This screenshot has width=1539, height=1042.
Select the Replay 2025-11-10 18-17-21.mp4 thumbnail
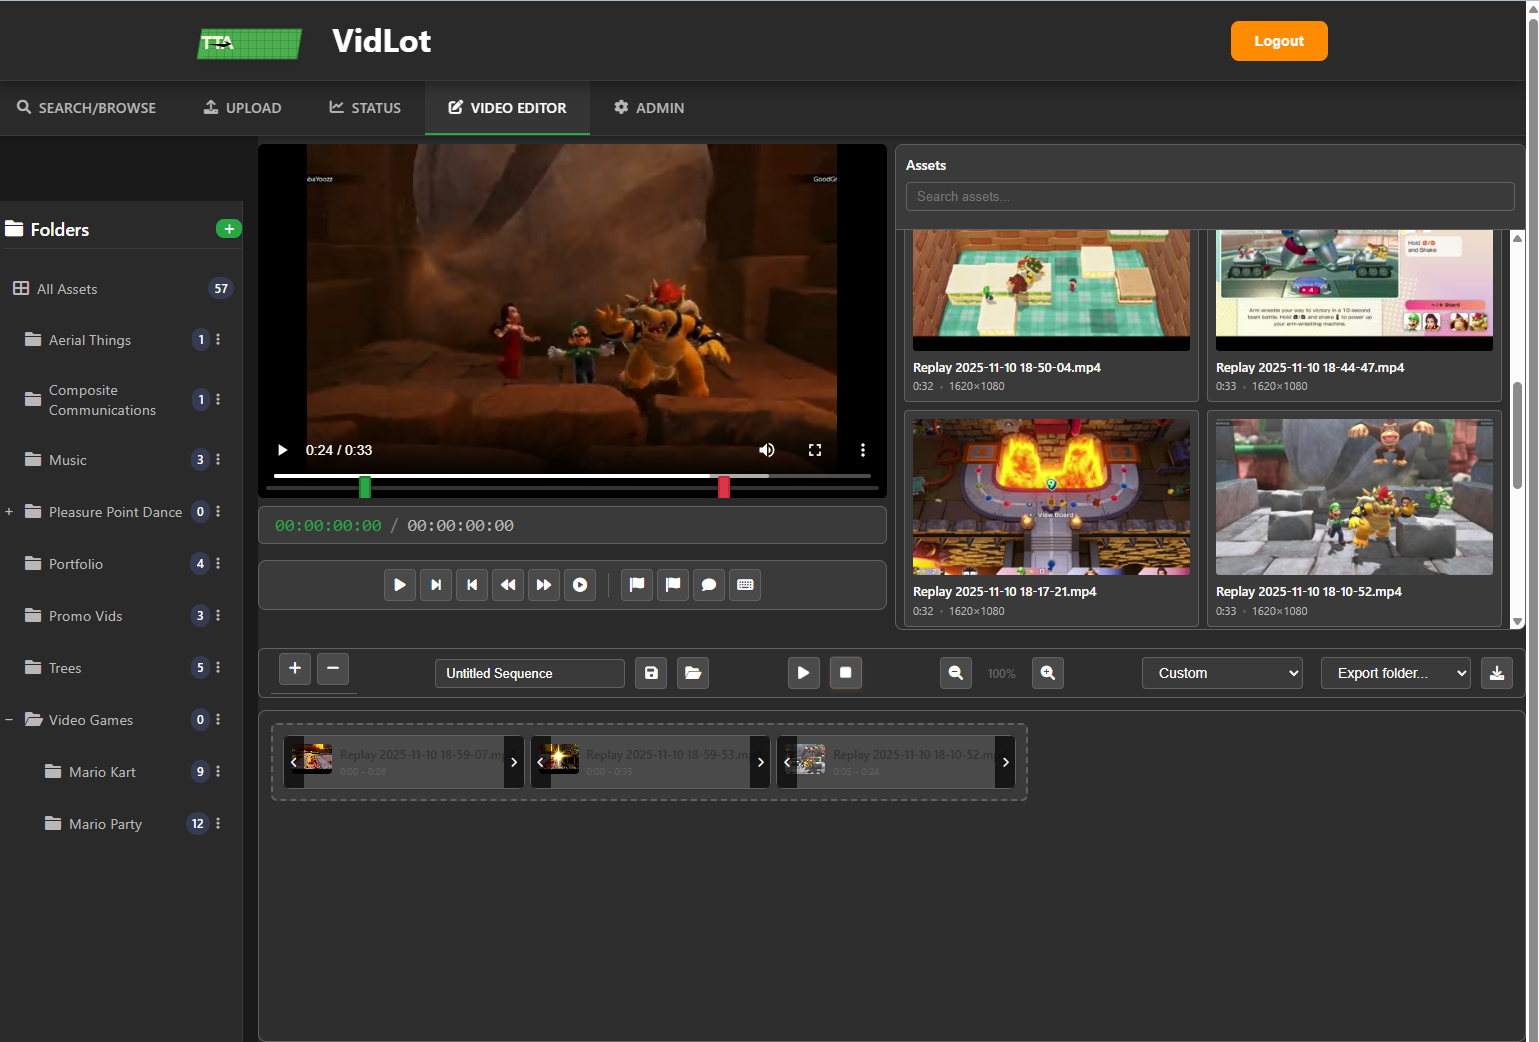(x=1050, y=497)
